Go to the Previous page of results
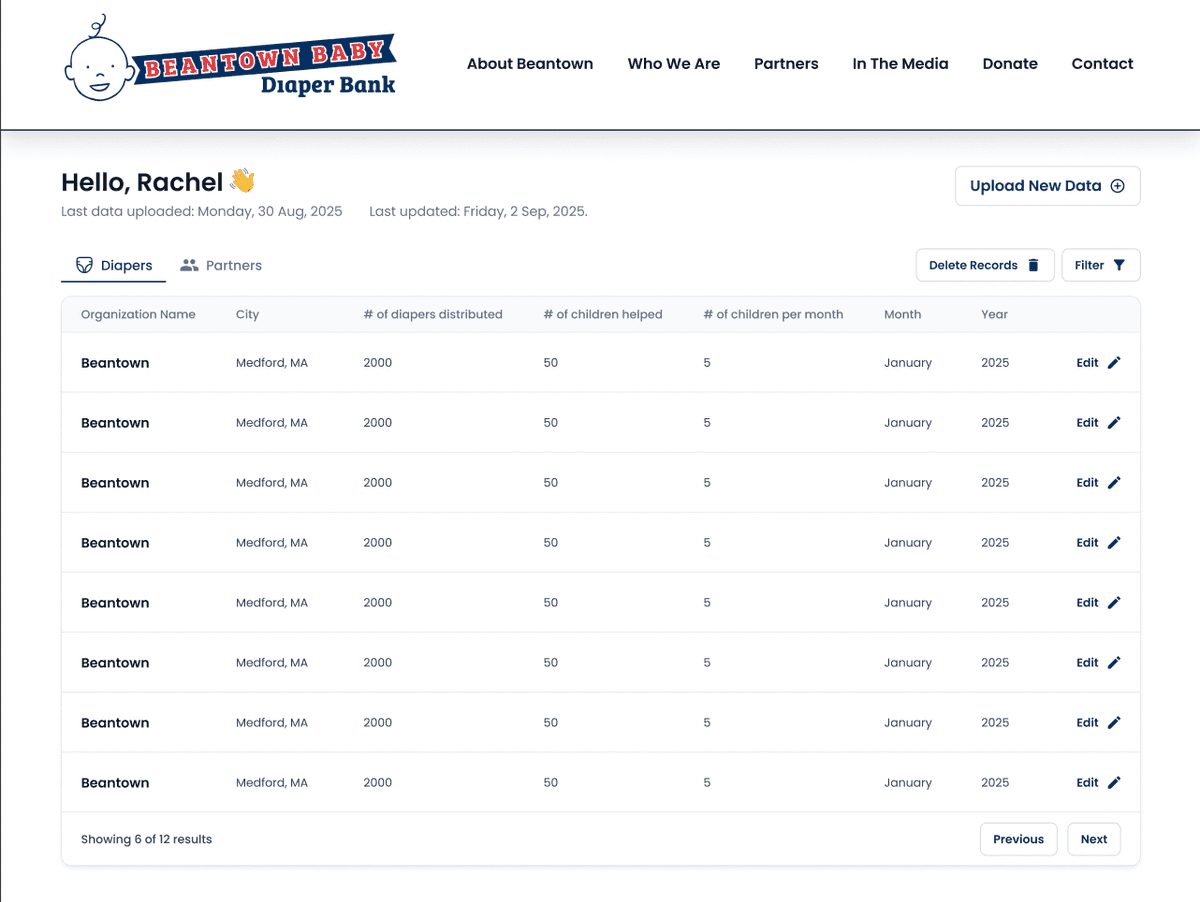 [x=1018, y=839]
